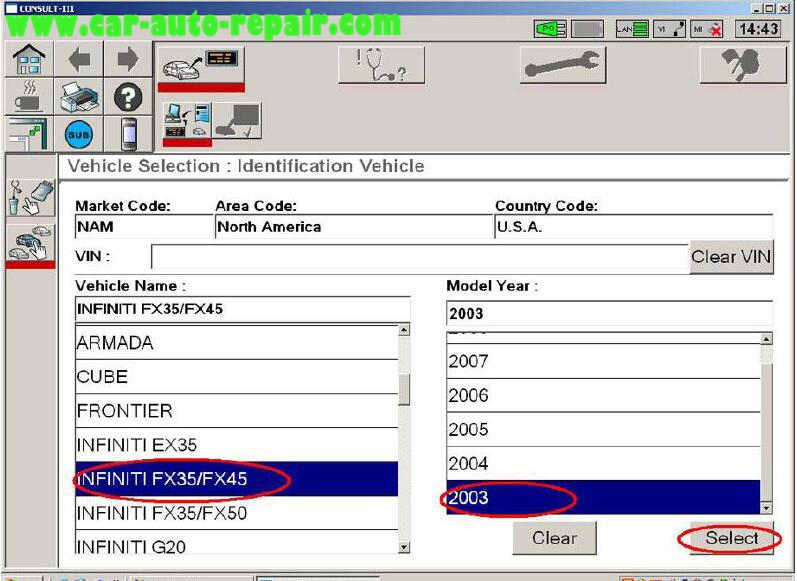Screen dimensions: 797x581
Task: Select model year 2007
Action: tap(603, 361)
